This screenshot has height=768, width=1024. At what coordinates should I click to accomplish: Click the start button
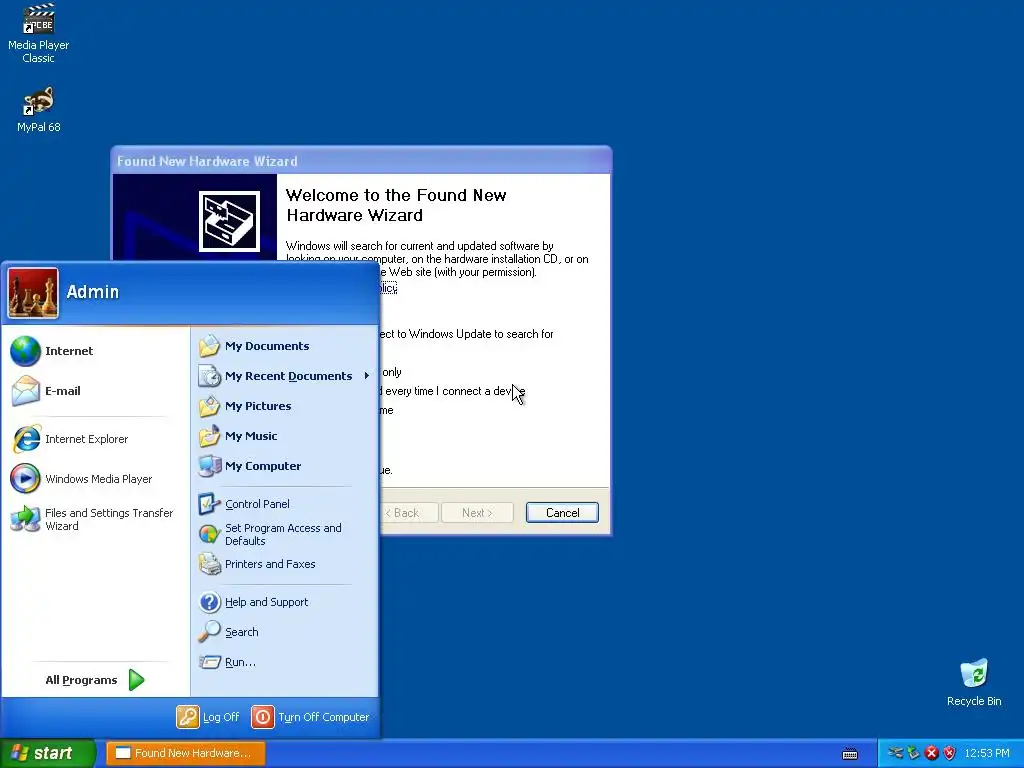pos(47,753)
